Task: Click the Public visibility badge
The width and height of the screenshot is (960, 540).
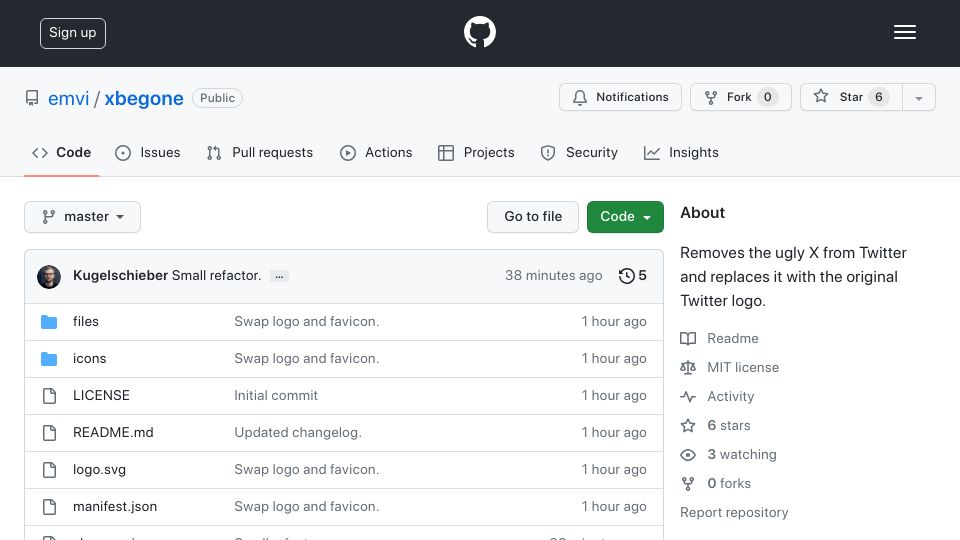Action: pos(217,98)
